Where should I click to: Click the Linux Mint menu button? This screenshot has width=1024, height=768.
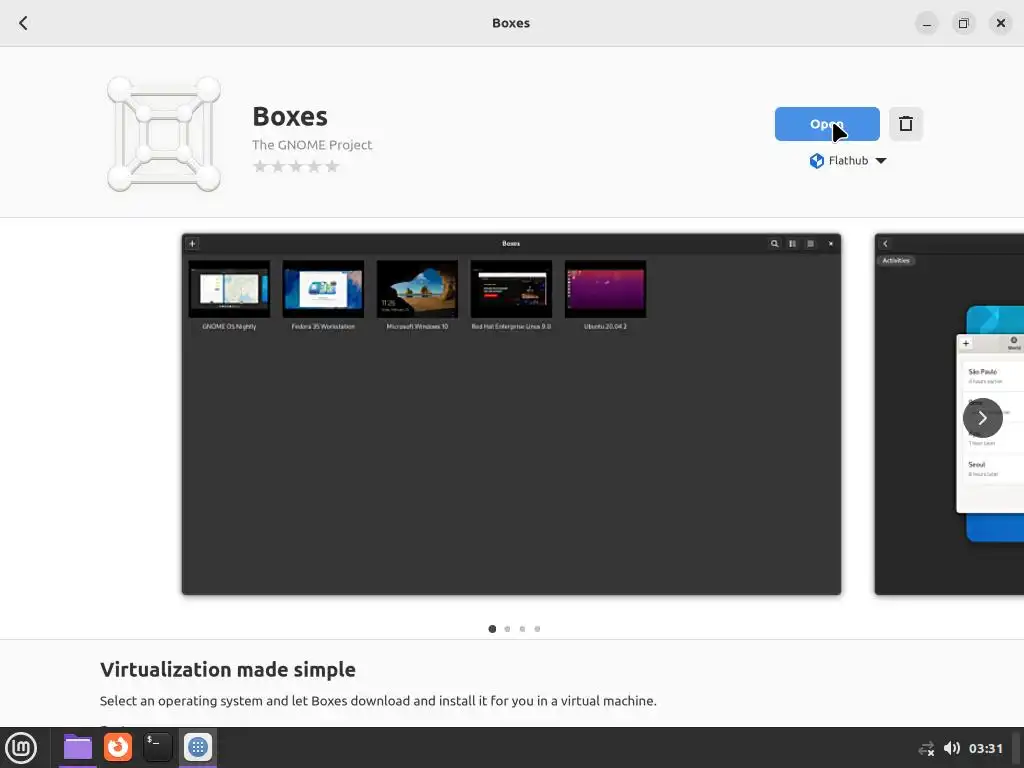tap(21, 748)
